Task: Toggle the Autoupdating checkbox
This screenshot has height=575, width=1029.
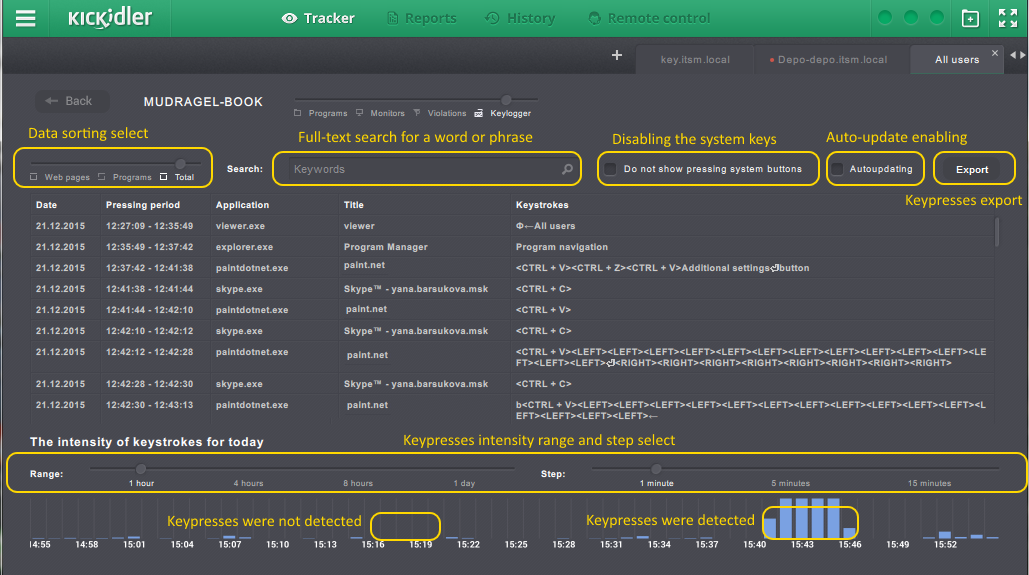Action: click(x=838, y=169)
